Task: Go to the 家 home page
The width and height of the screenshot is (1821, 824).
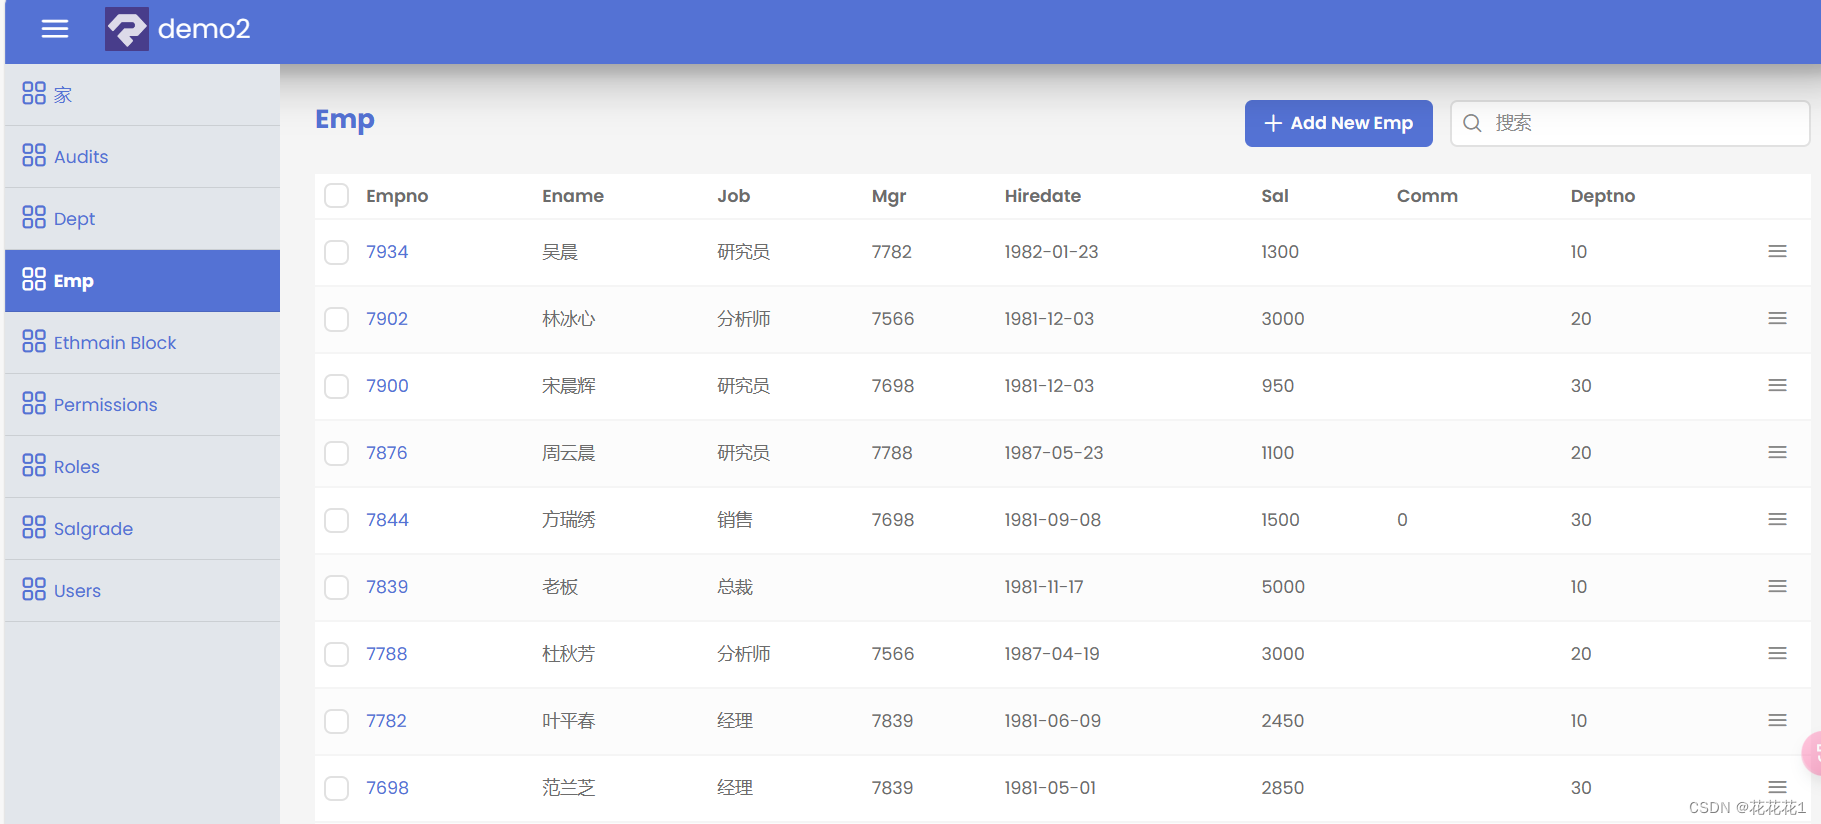Action: pyautogui.click(x=142, y=94)
